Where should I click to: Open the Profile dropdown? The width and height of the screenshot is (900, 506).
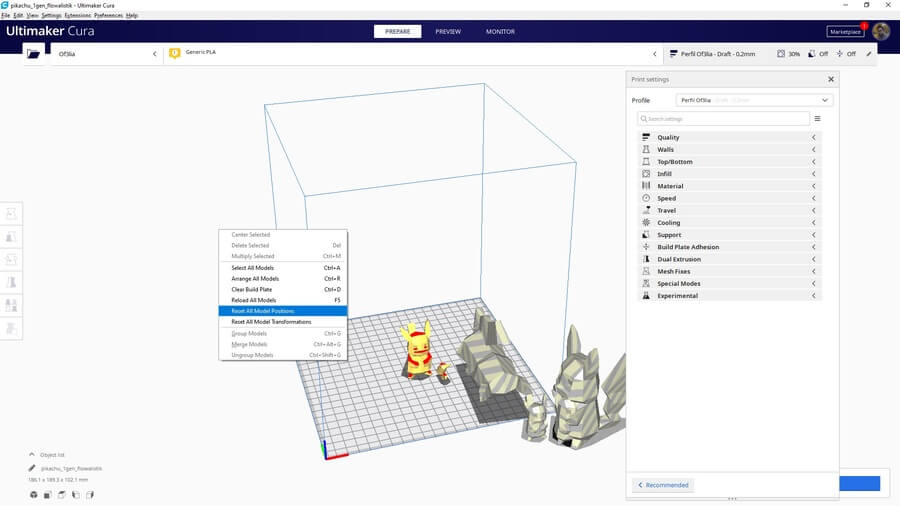[754, 100]
